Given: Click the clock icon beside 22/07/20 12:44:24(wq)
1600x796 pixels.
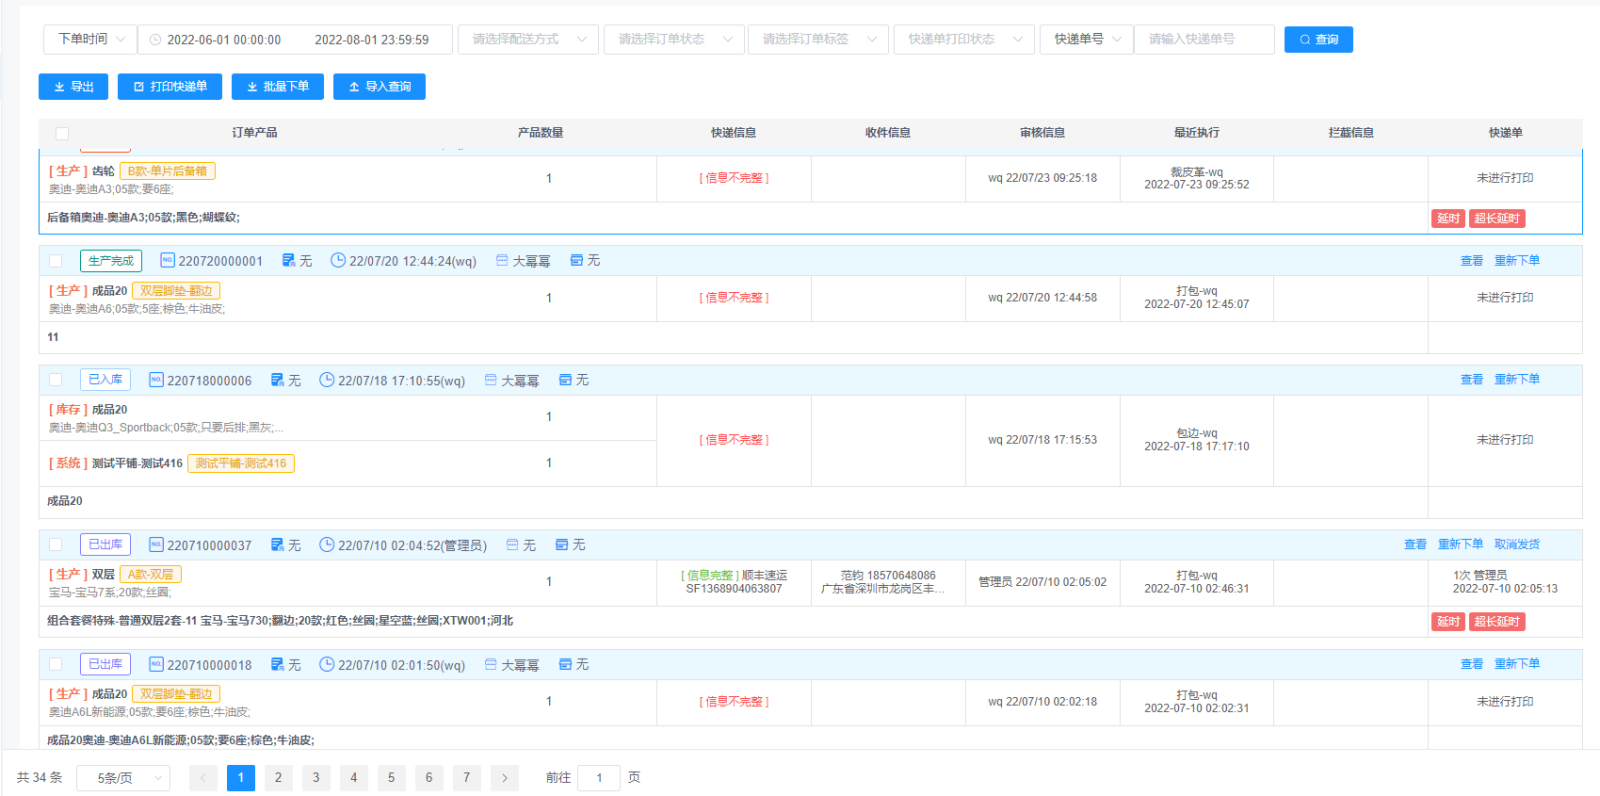Looking at the screenshot, I should 338,261.
